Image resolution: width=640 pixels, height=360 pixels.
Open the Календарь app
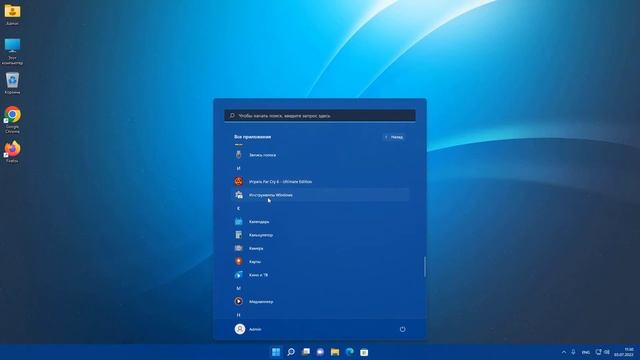(320, 221)
